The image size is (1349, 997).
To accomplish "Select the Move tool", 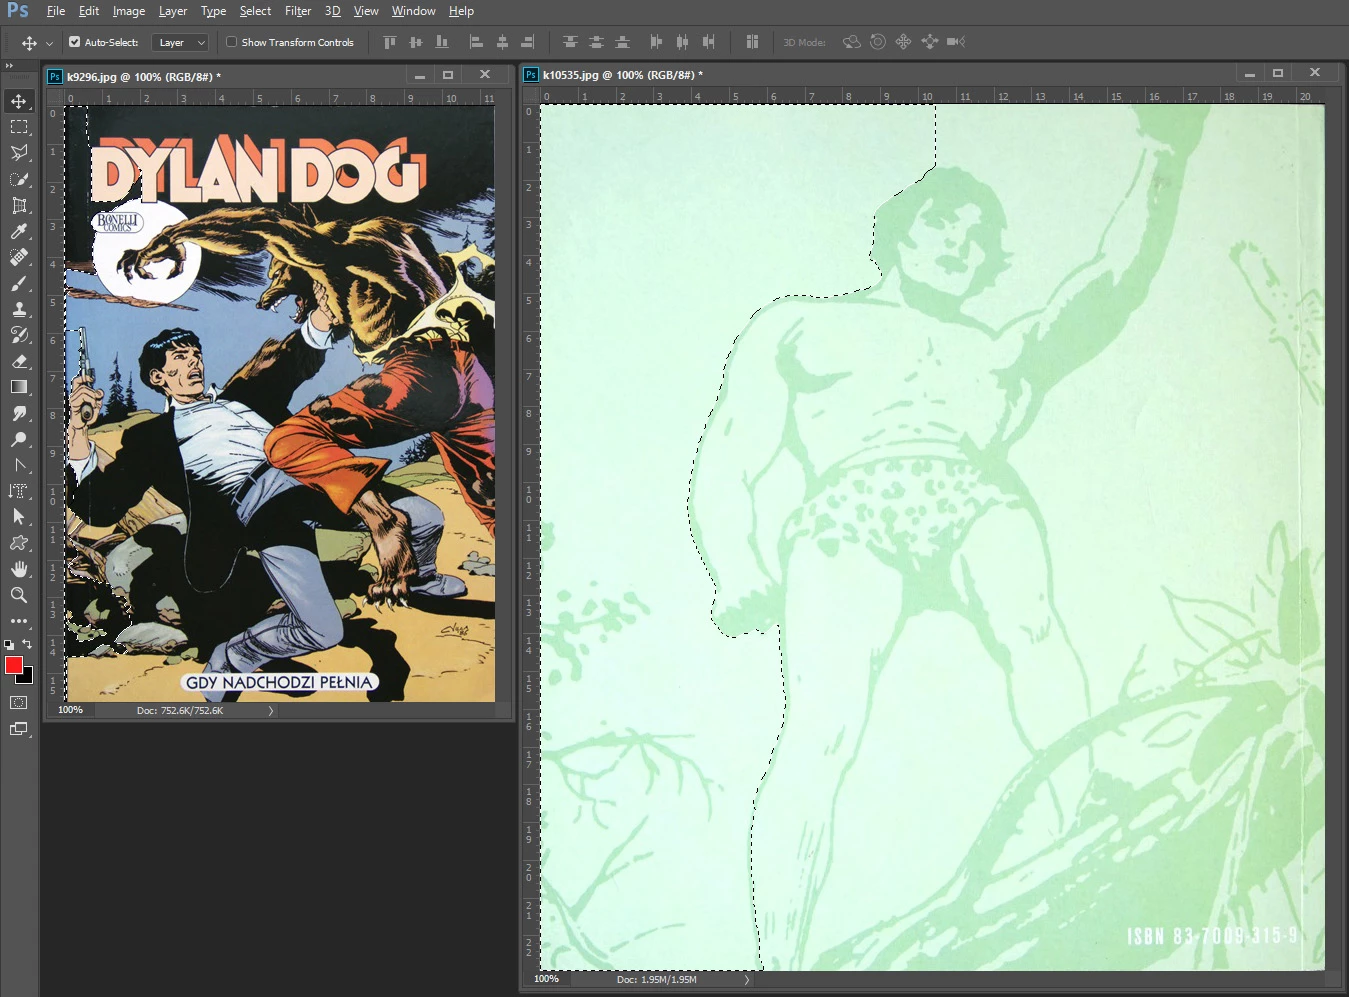I will click(19, 101).
